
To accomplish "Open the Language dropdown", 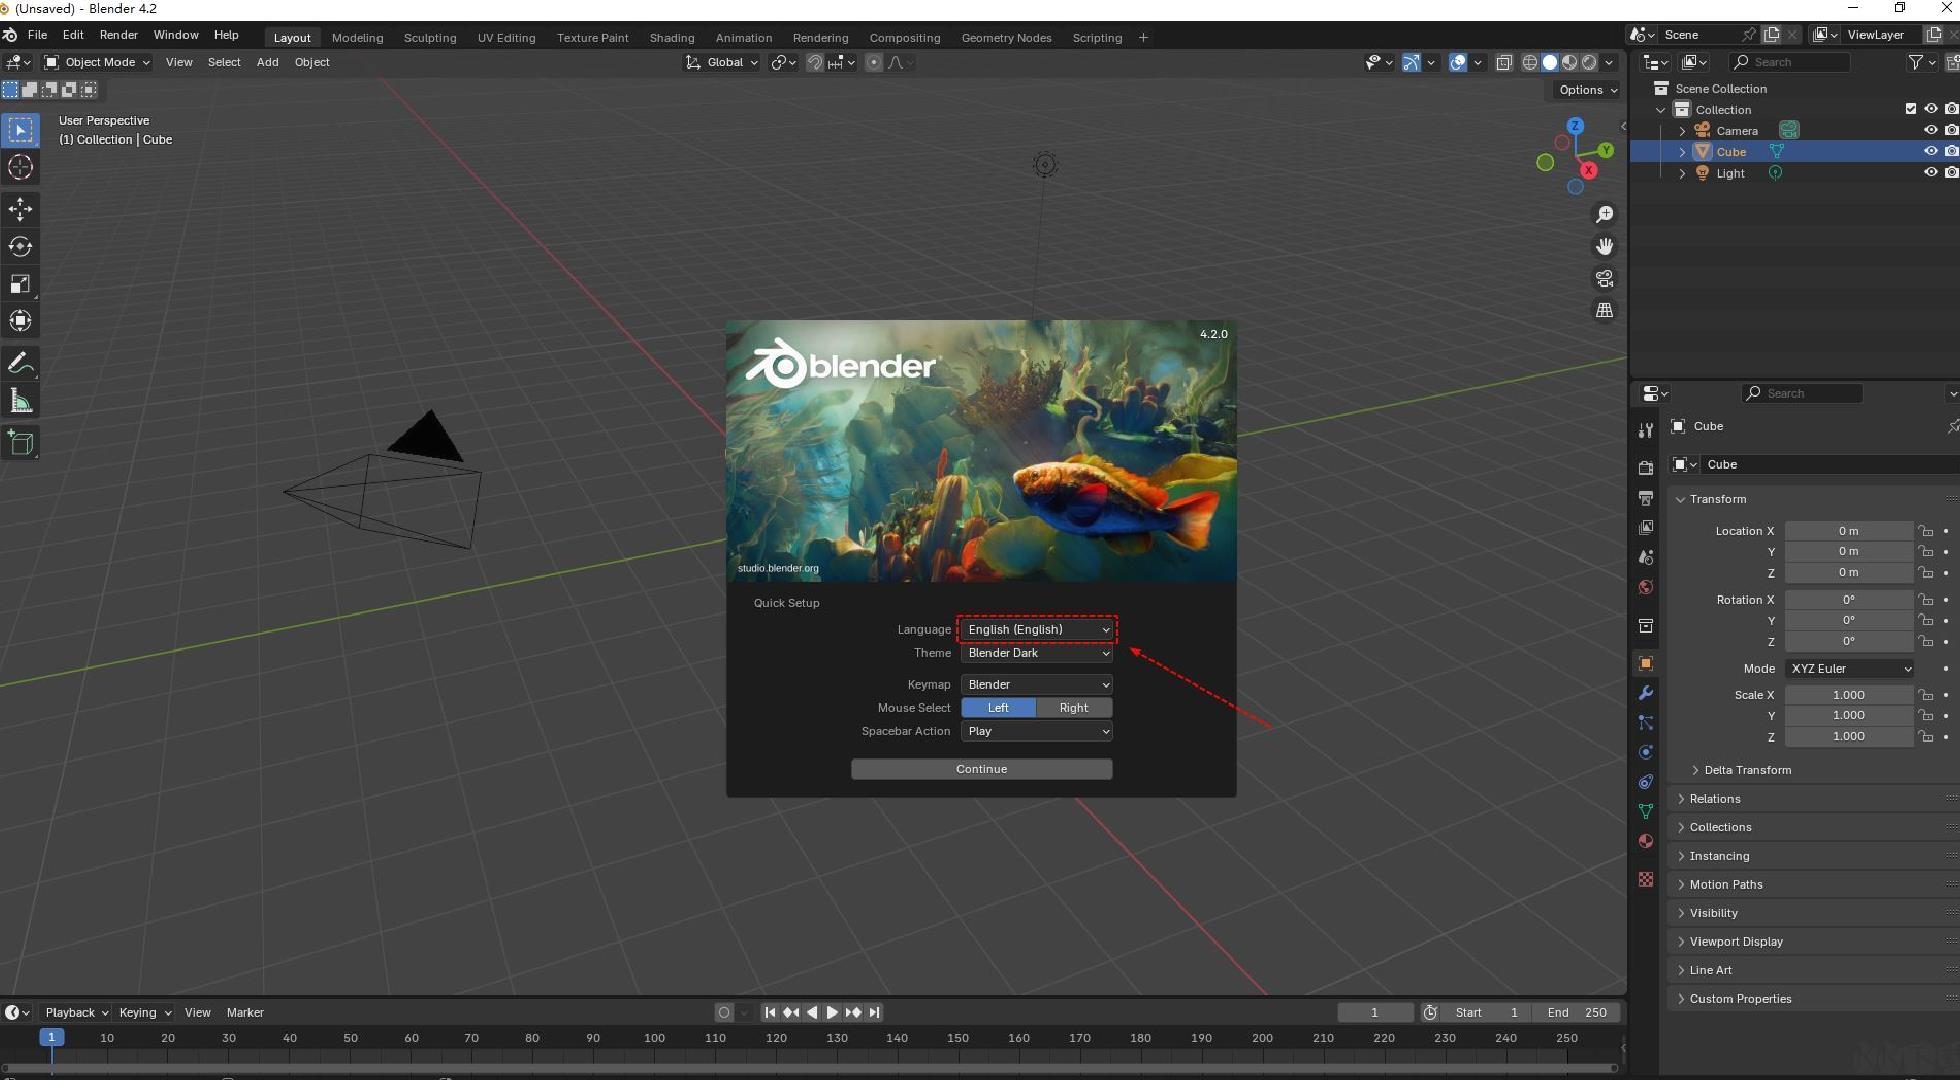I will [x=1037, y=630].
